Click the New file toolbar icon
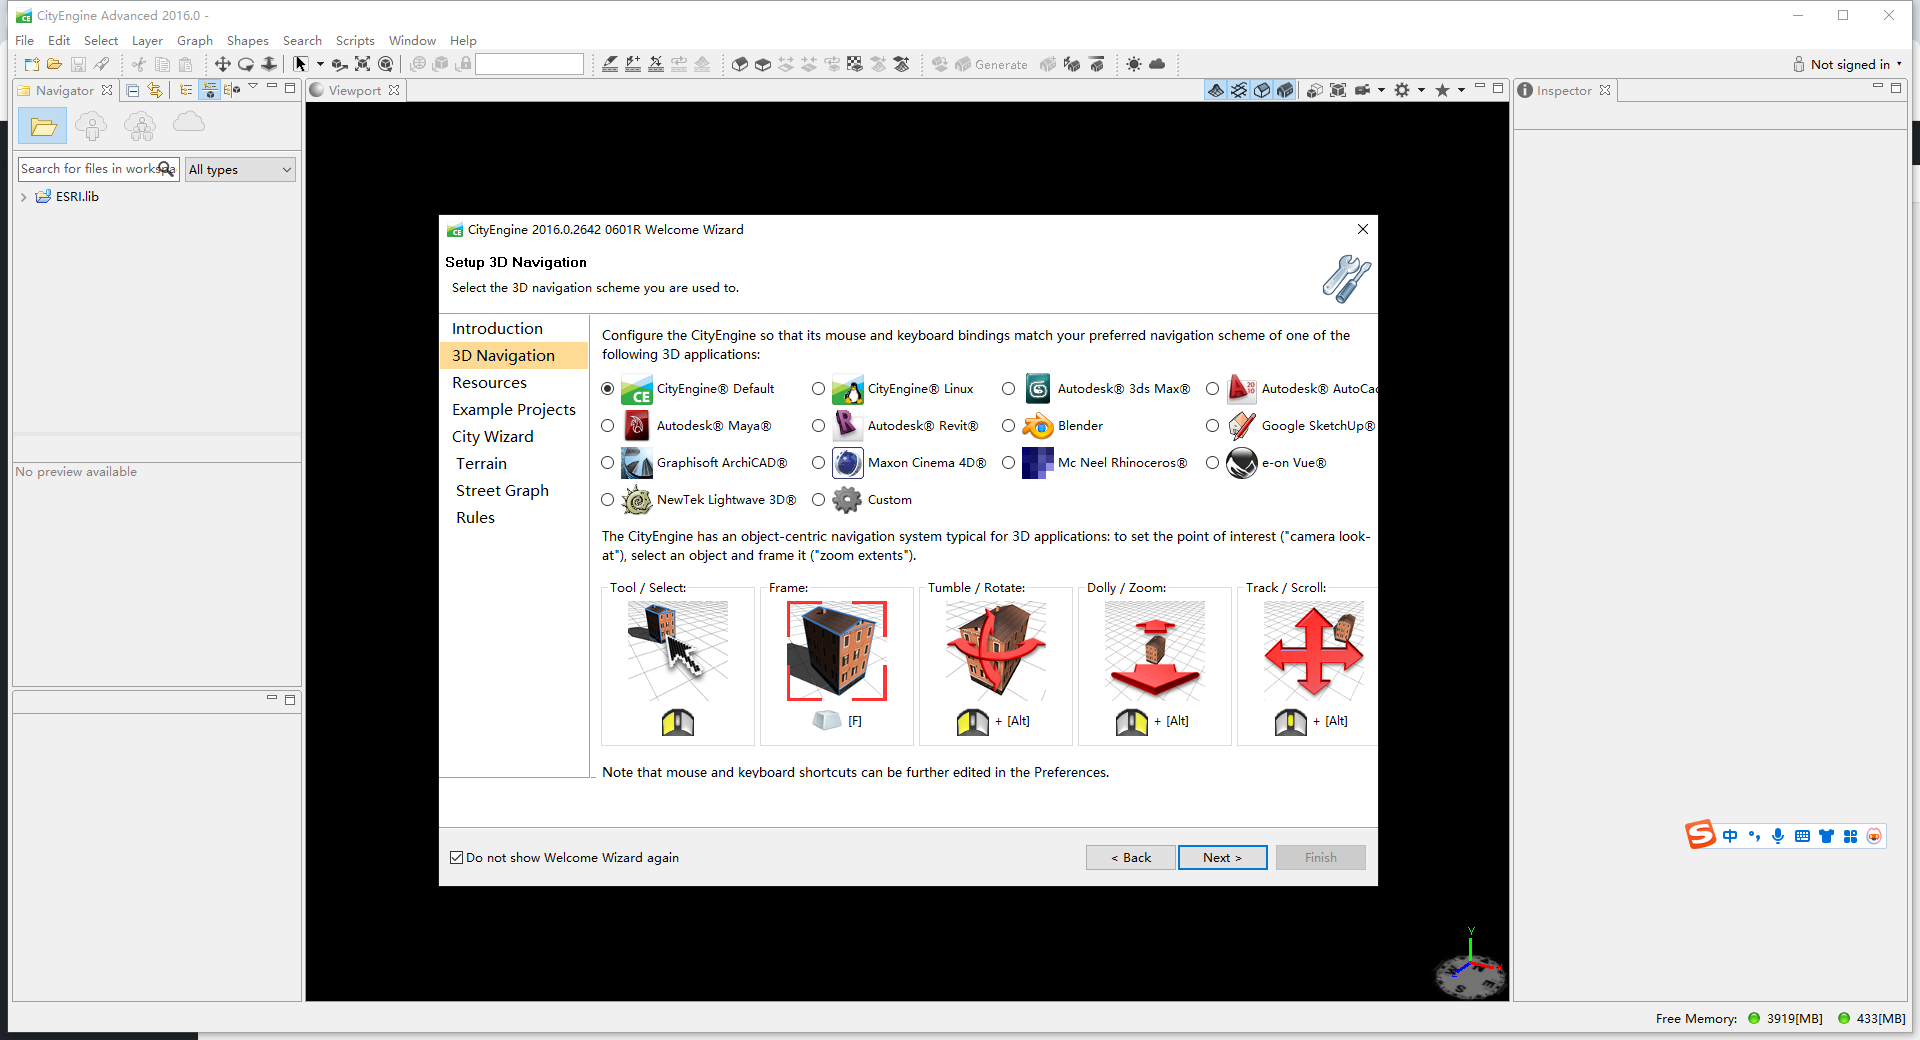1920x1040 pixels. [31, 64]
